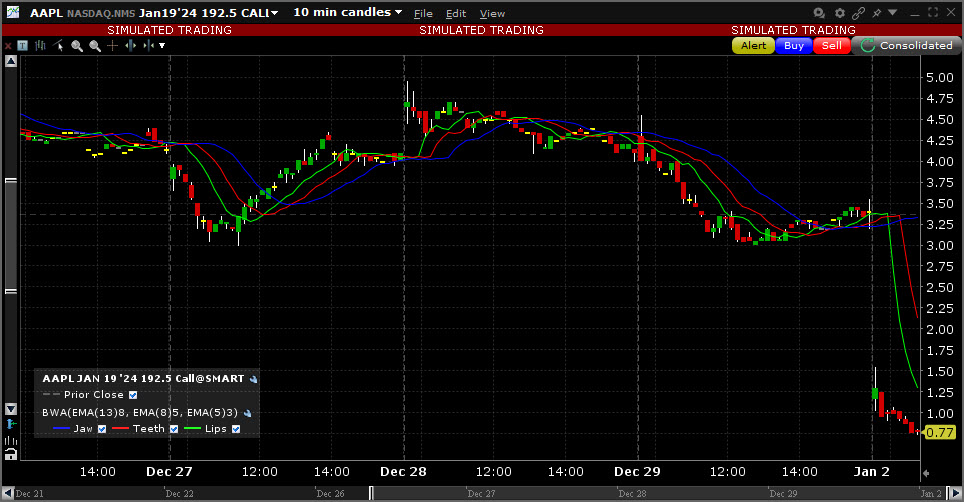The width and height of the screenshot is (964, 502).
Task: Click the blue add-indicator icon on left edge
Action: (x=10, y=424)
